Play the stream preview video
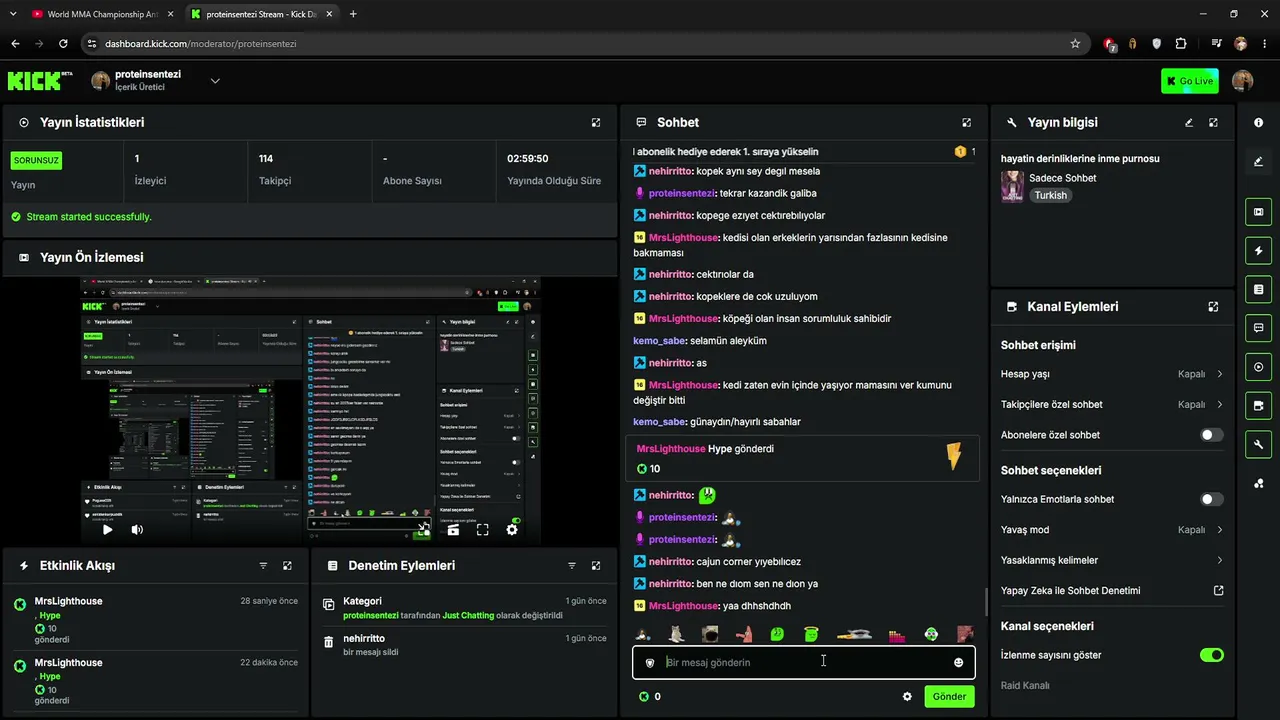The height and width of the screenshot is (720, 1280). click(108, 530)
